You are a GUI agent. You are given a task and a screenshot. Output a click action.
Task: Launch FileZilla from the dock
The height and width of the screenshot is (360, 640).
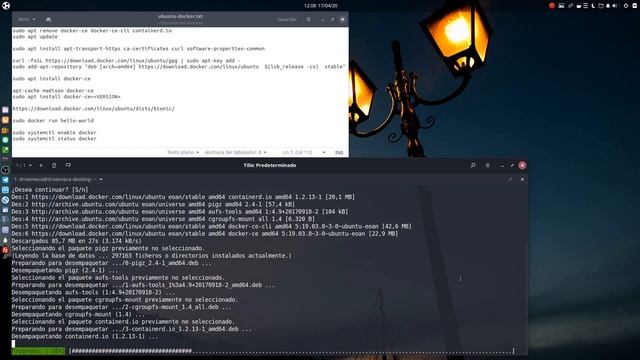(x=5, y=250)
